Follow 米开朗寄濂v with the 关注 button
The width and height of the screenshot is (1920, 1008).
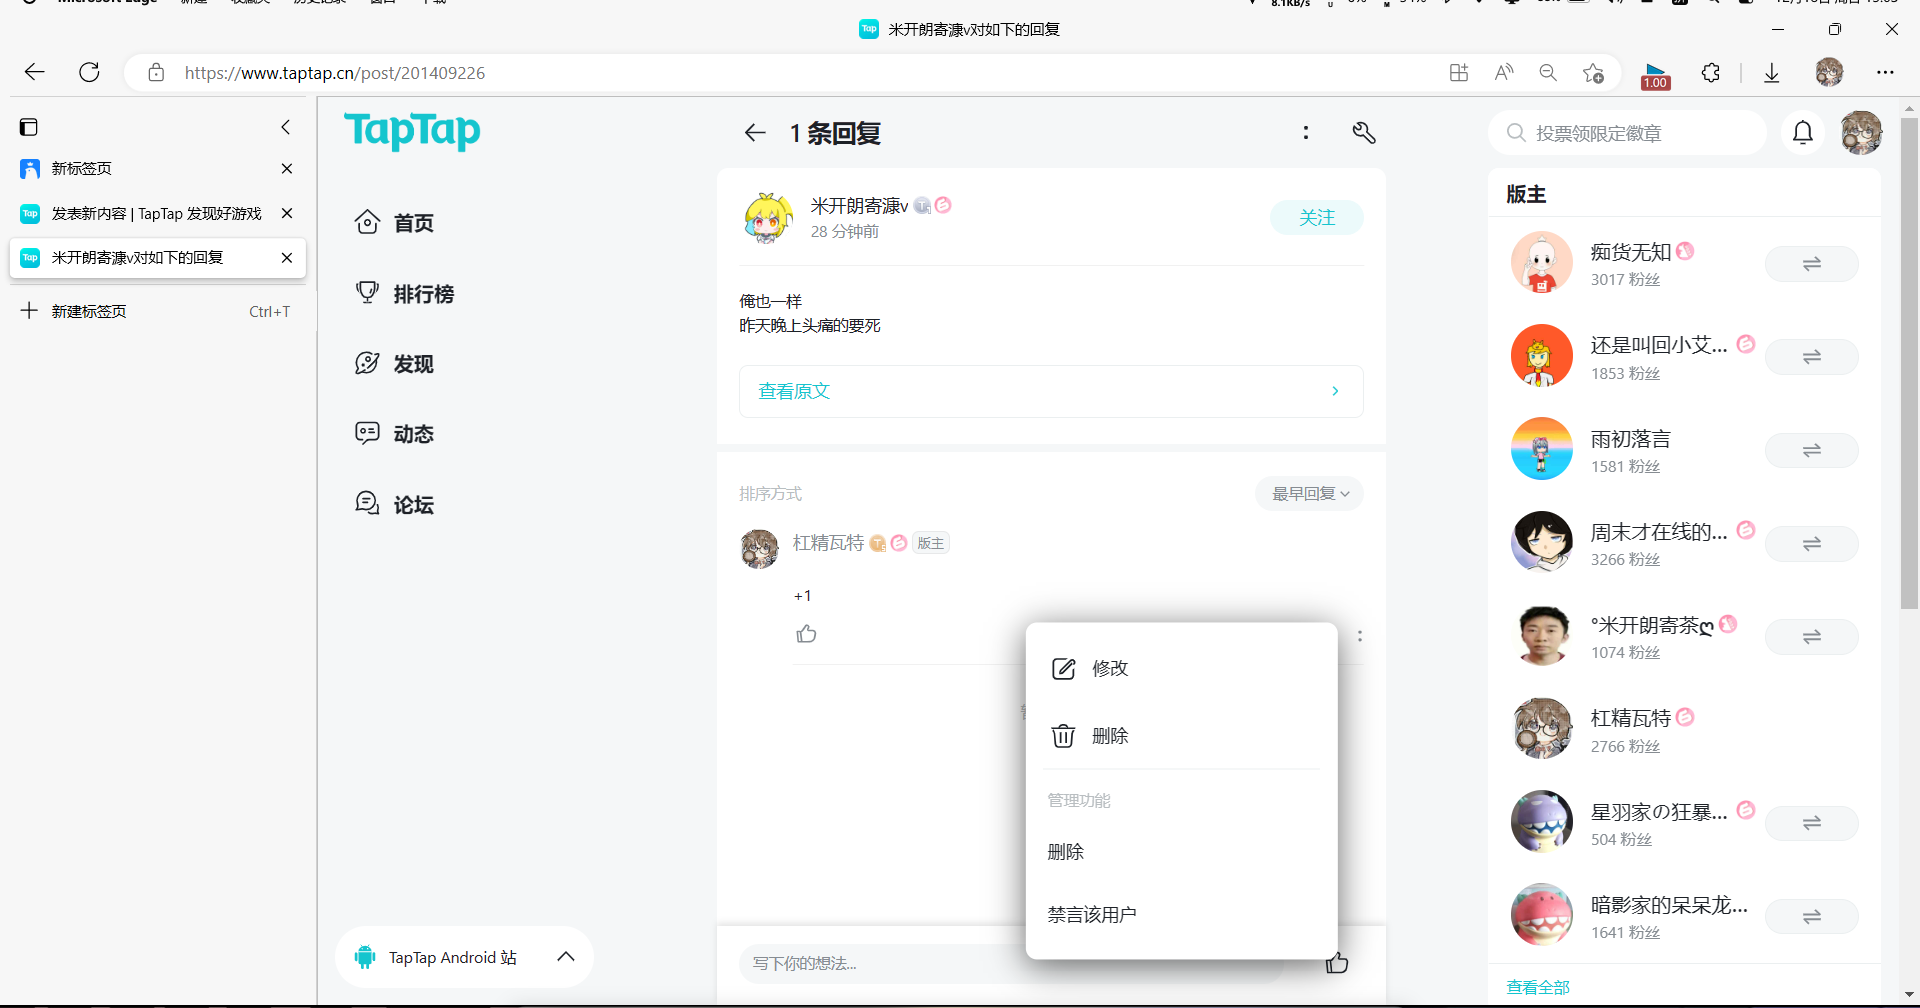click(x=1316, y=217)
